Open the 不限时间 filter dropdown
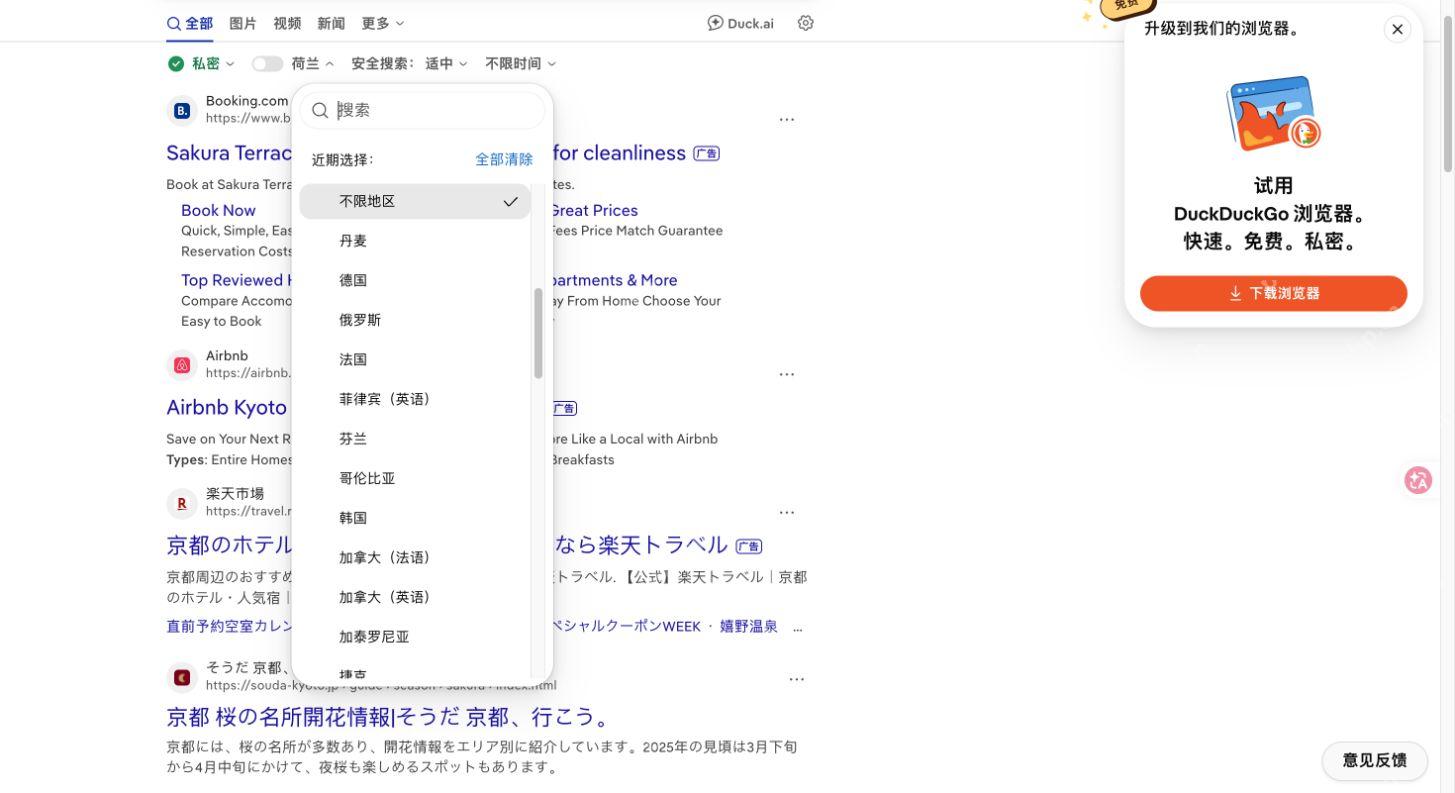Screen dimensions: 1455x793 tap(520, 63)
